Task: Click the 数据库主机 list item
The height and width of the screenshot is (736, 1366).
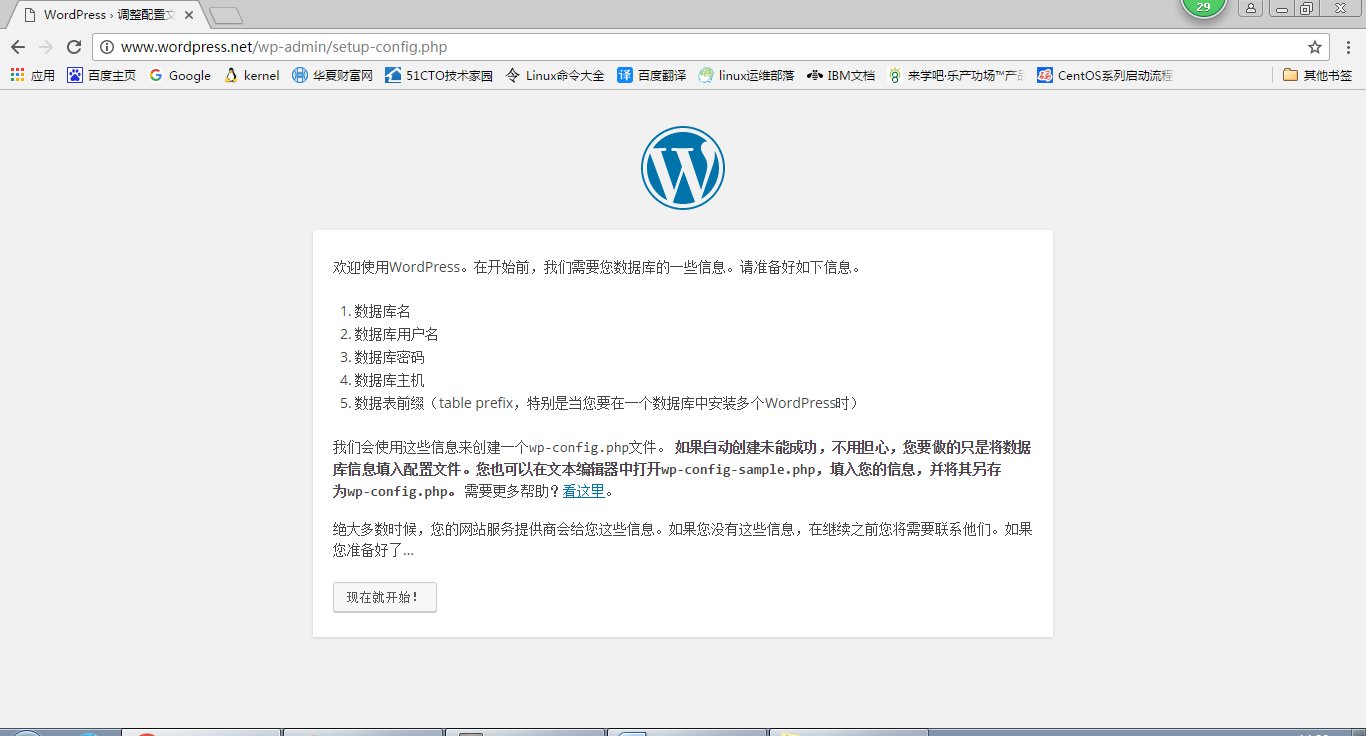Action: point(389,380)
